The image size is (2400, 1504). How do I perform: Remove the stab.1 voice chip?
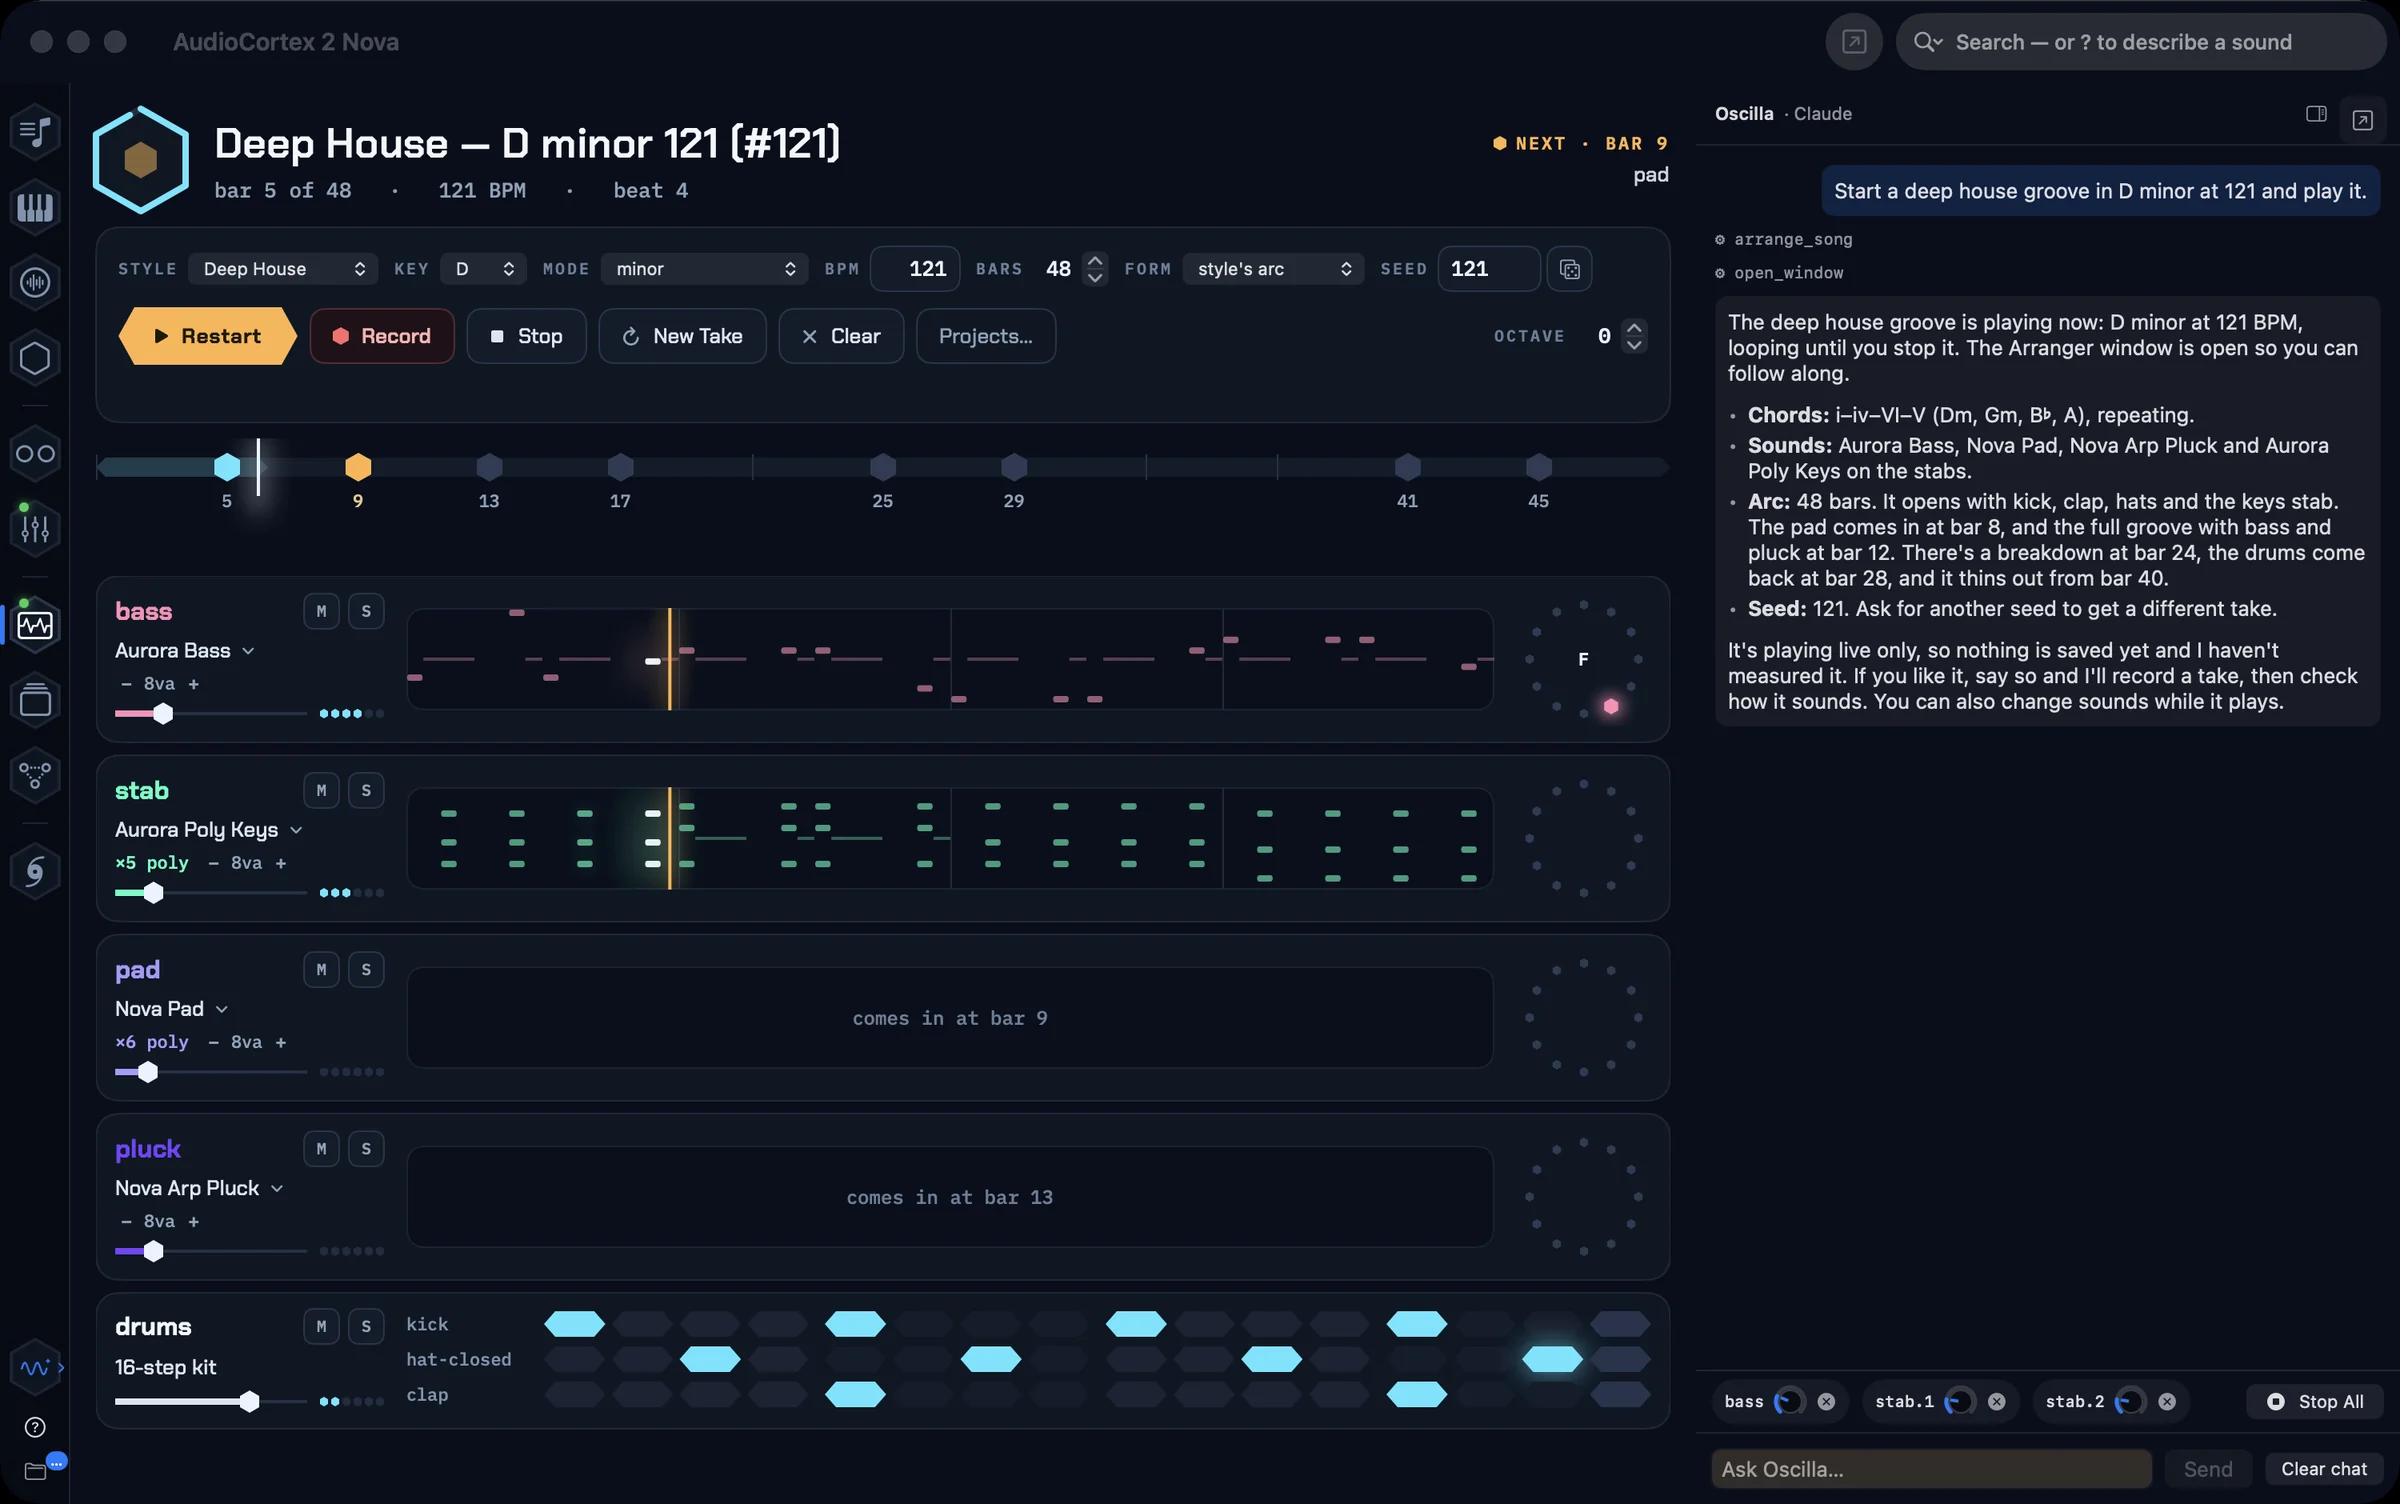click(1996, 1401)
